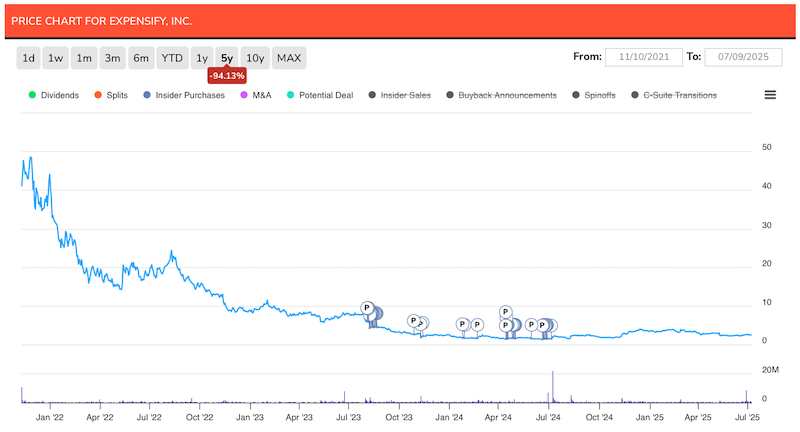The image size is (800, 432).
Task: Show the MAX time range
Action: (289, 58)
